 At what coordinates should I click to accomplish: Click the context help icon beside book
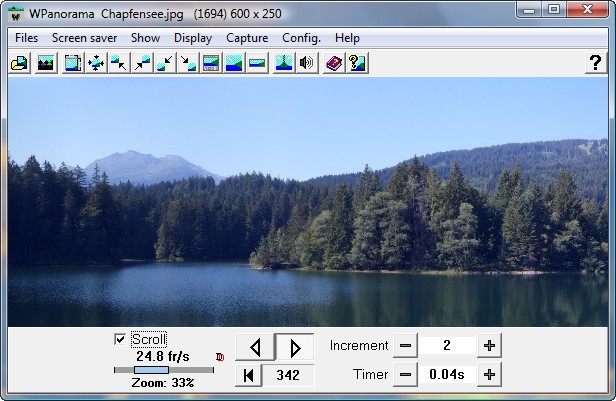pyautogui.click(x=357, y=63)
